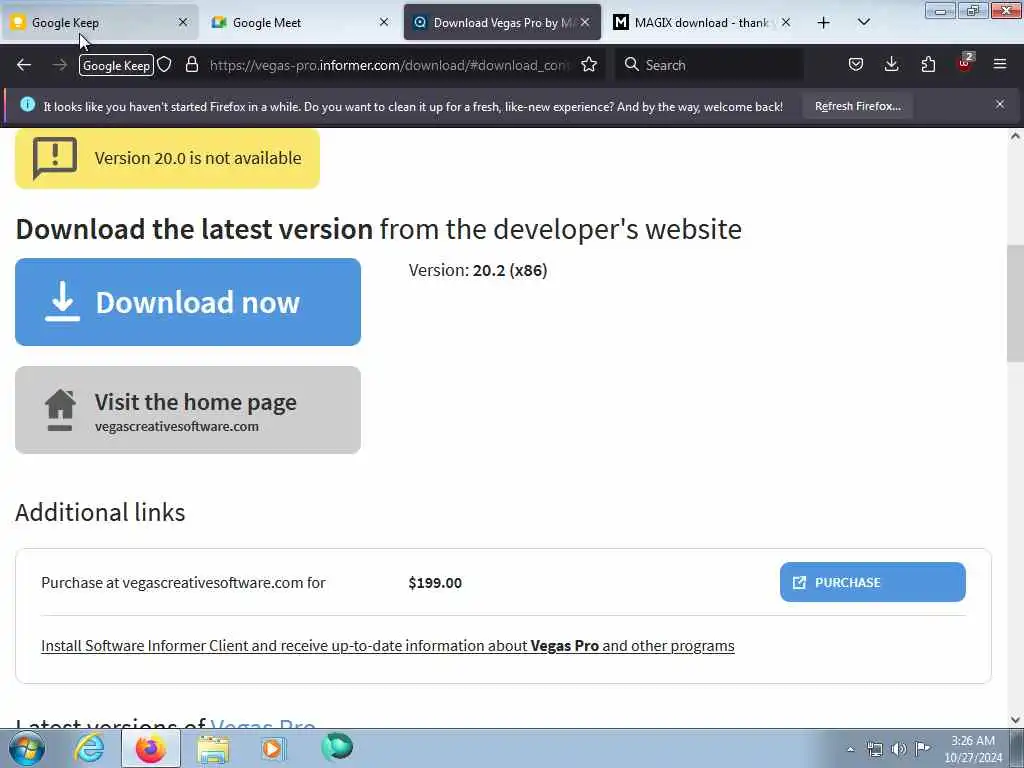The height and width of the screenshot is (768, 1024).
Task: Click the page vertical scrollbar thumb
Action: (1015, 303)
